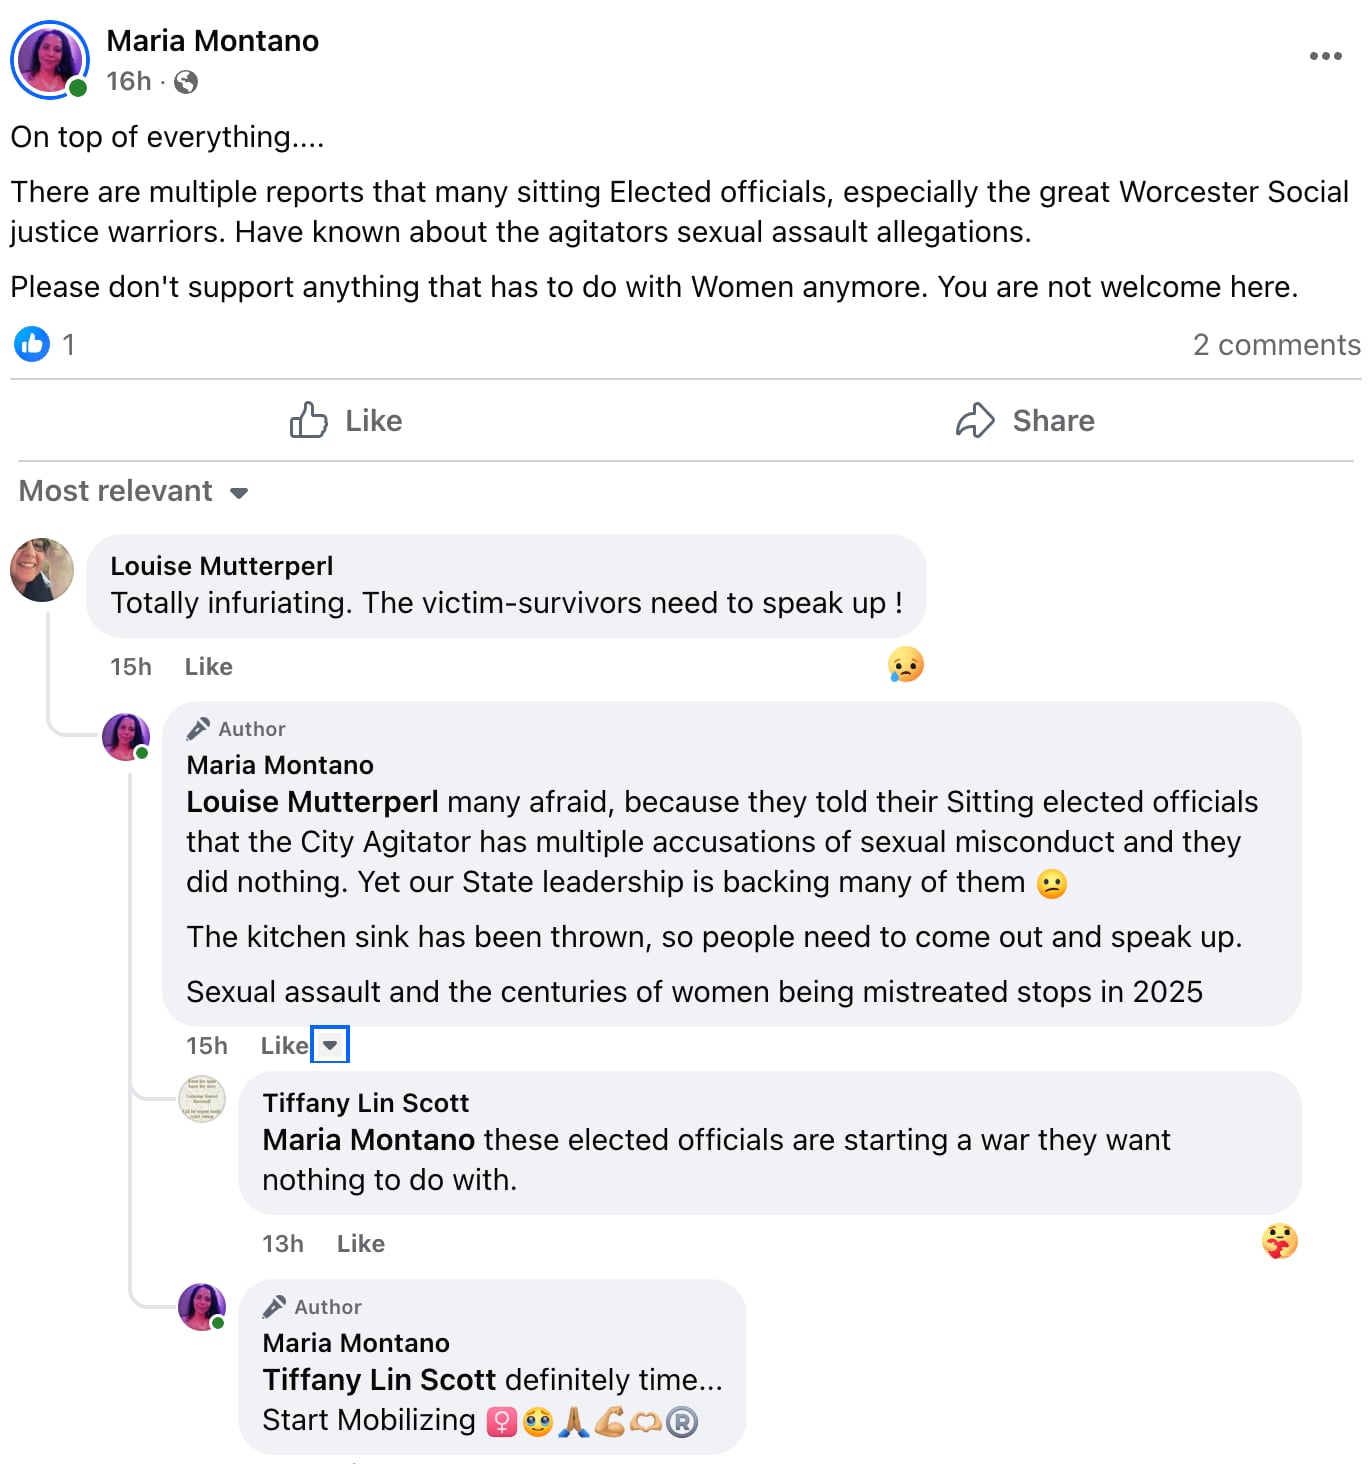Image resolution: width=1368 pixels, height=1464 pixels.
Task: Like the post with the Like button
Action: pos(346,421)
